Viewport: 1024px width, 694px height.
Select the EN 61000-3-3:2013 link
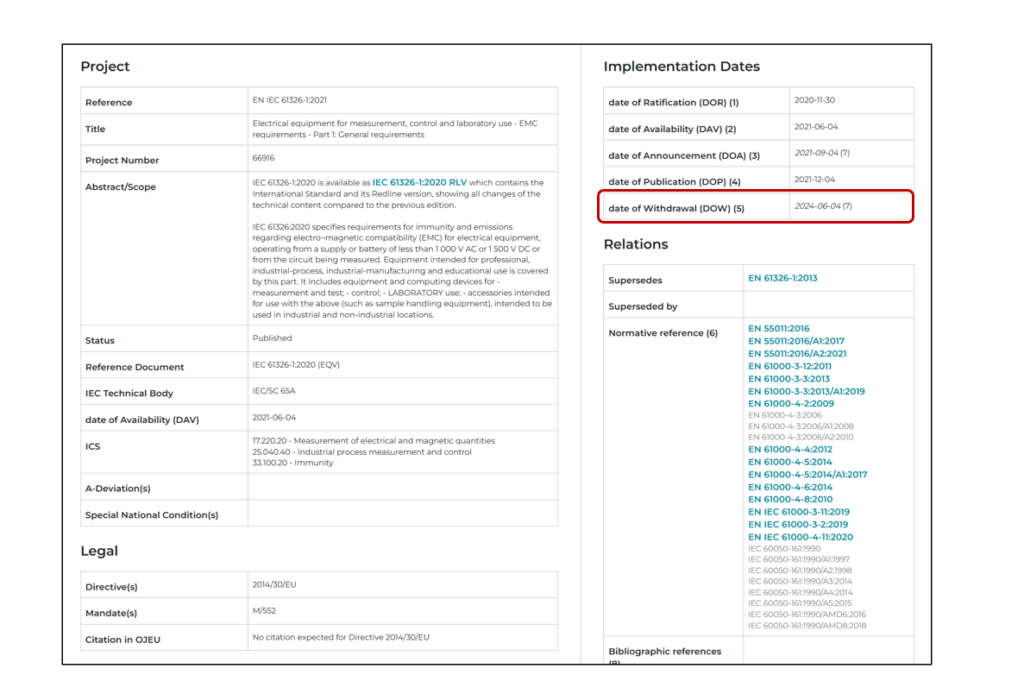[x=788, y=379]
